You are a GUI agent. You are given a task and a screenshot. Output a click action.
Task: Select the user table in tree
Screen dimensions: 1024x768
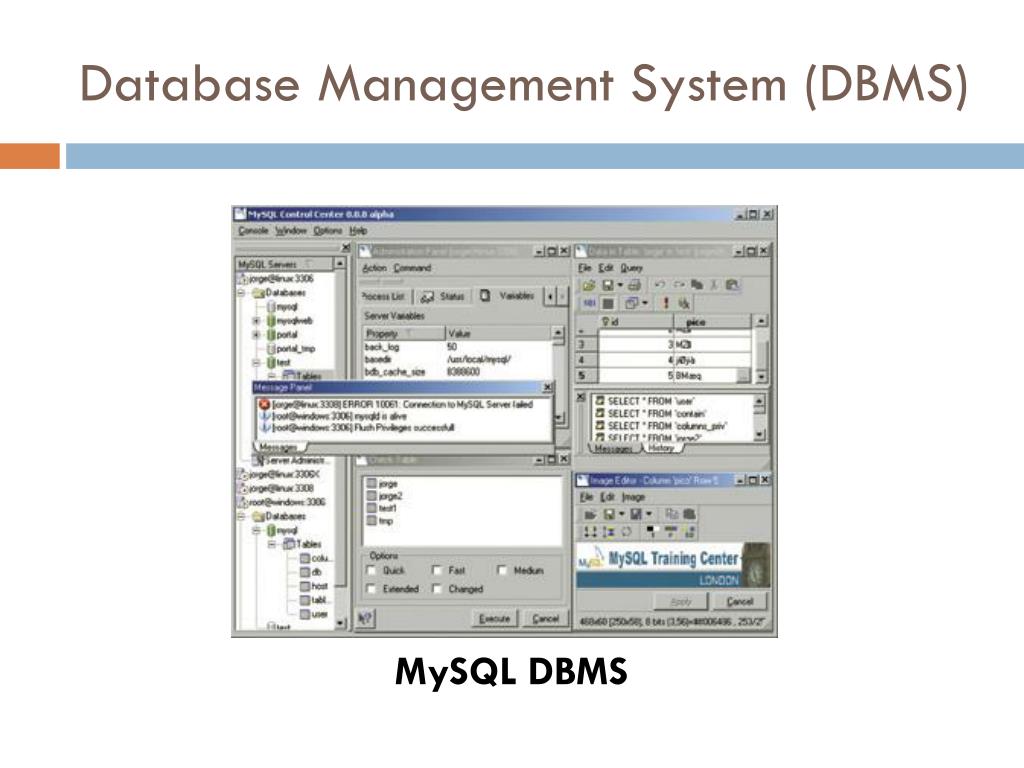[314, 615]
